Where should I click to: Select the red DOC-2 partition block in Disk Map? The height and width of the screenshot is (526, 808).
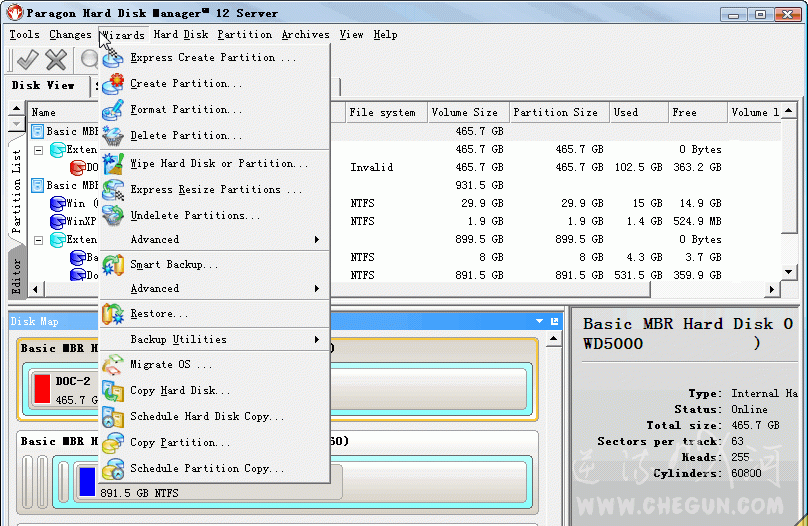(42, 389)
